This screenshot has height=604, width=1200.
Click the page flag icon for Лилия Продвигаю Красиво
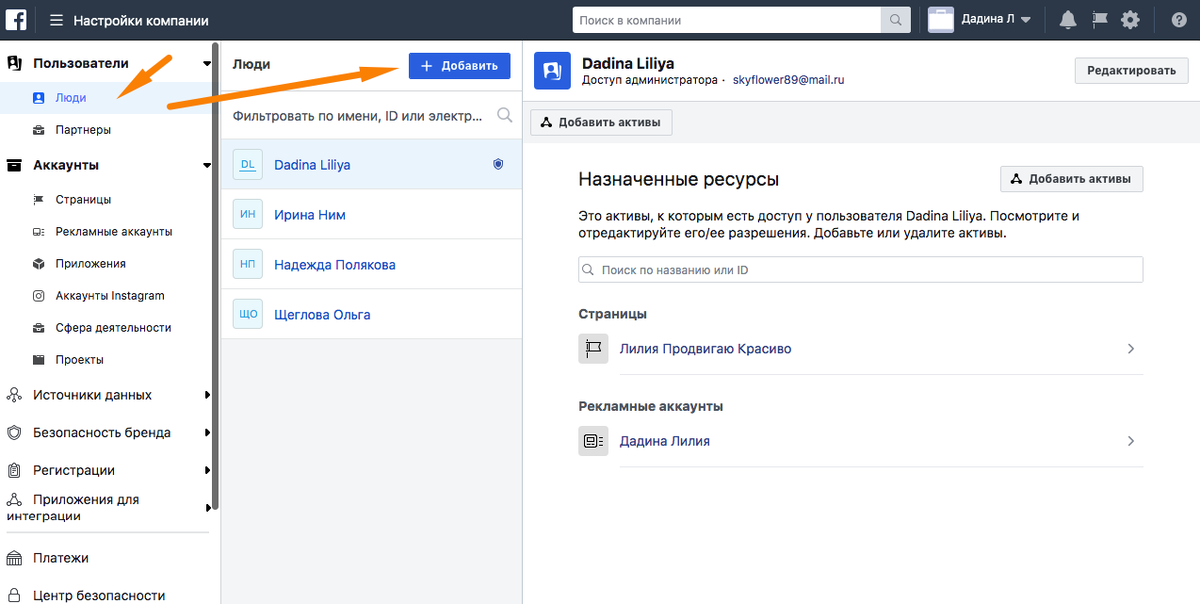pyautogui.click(x=593, y=349)
